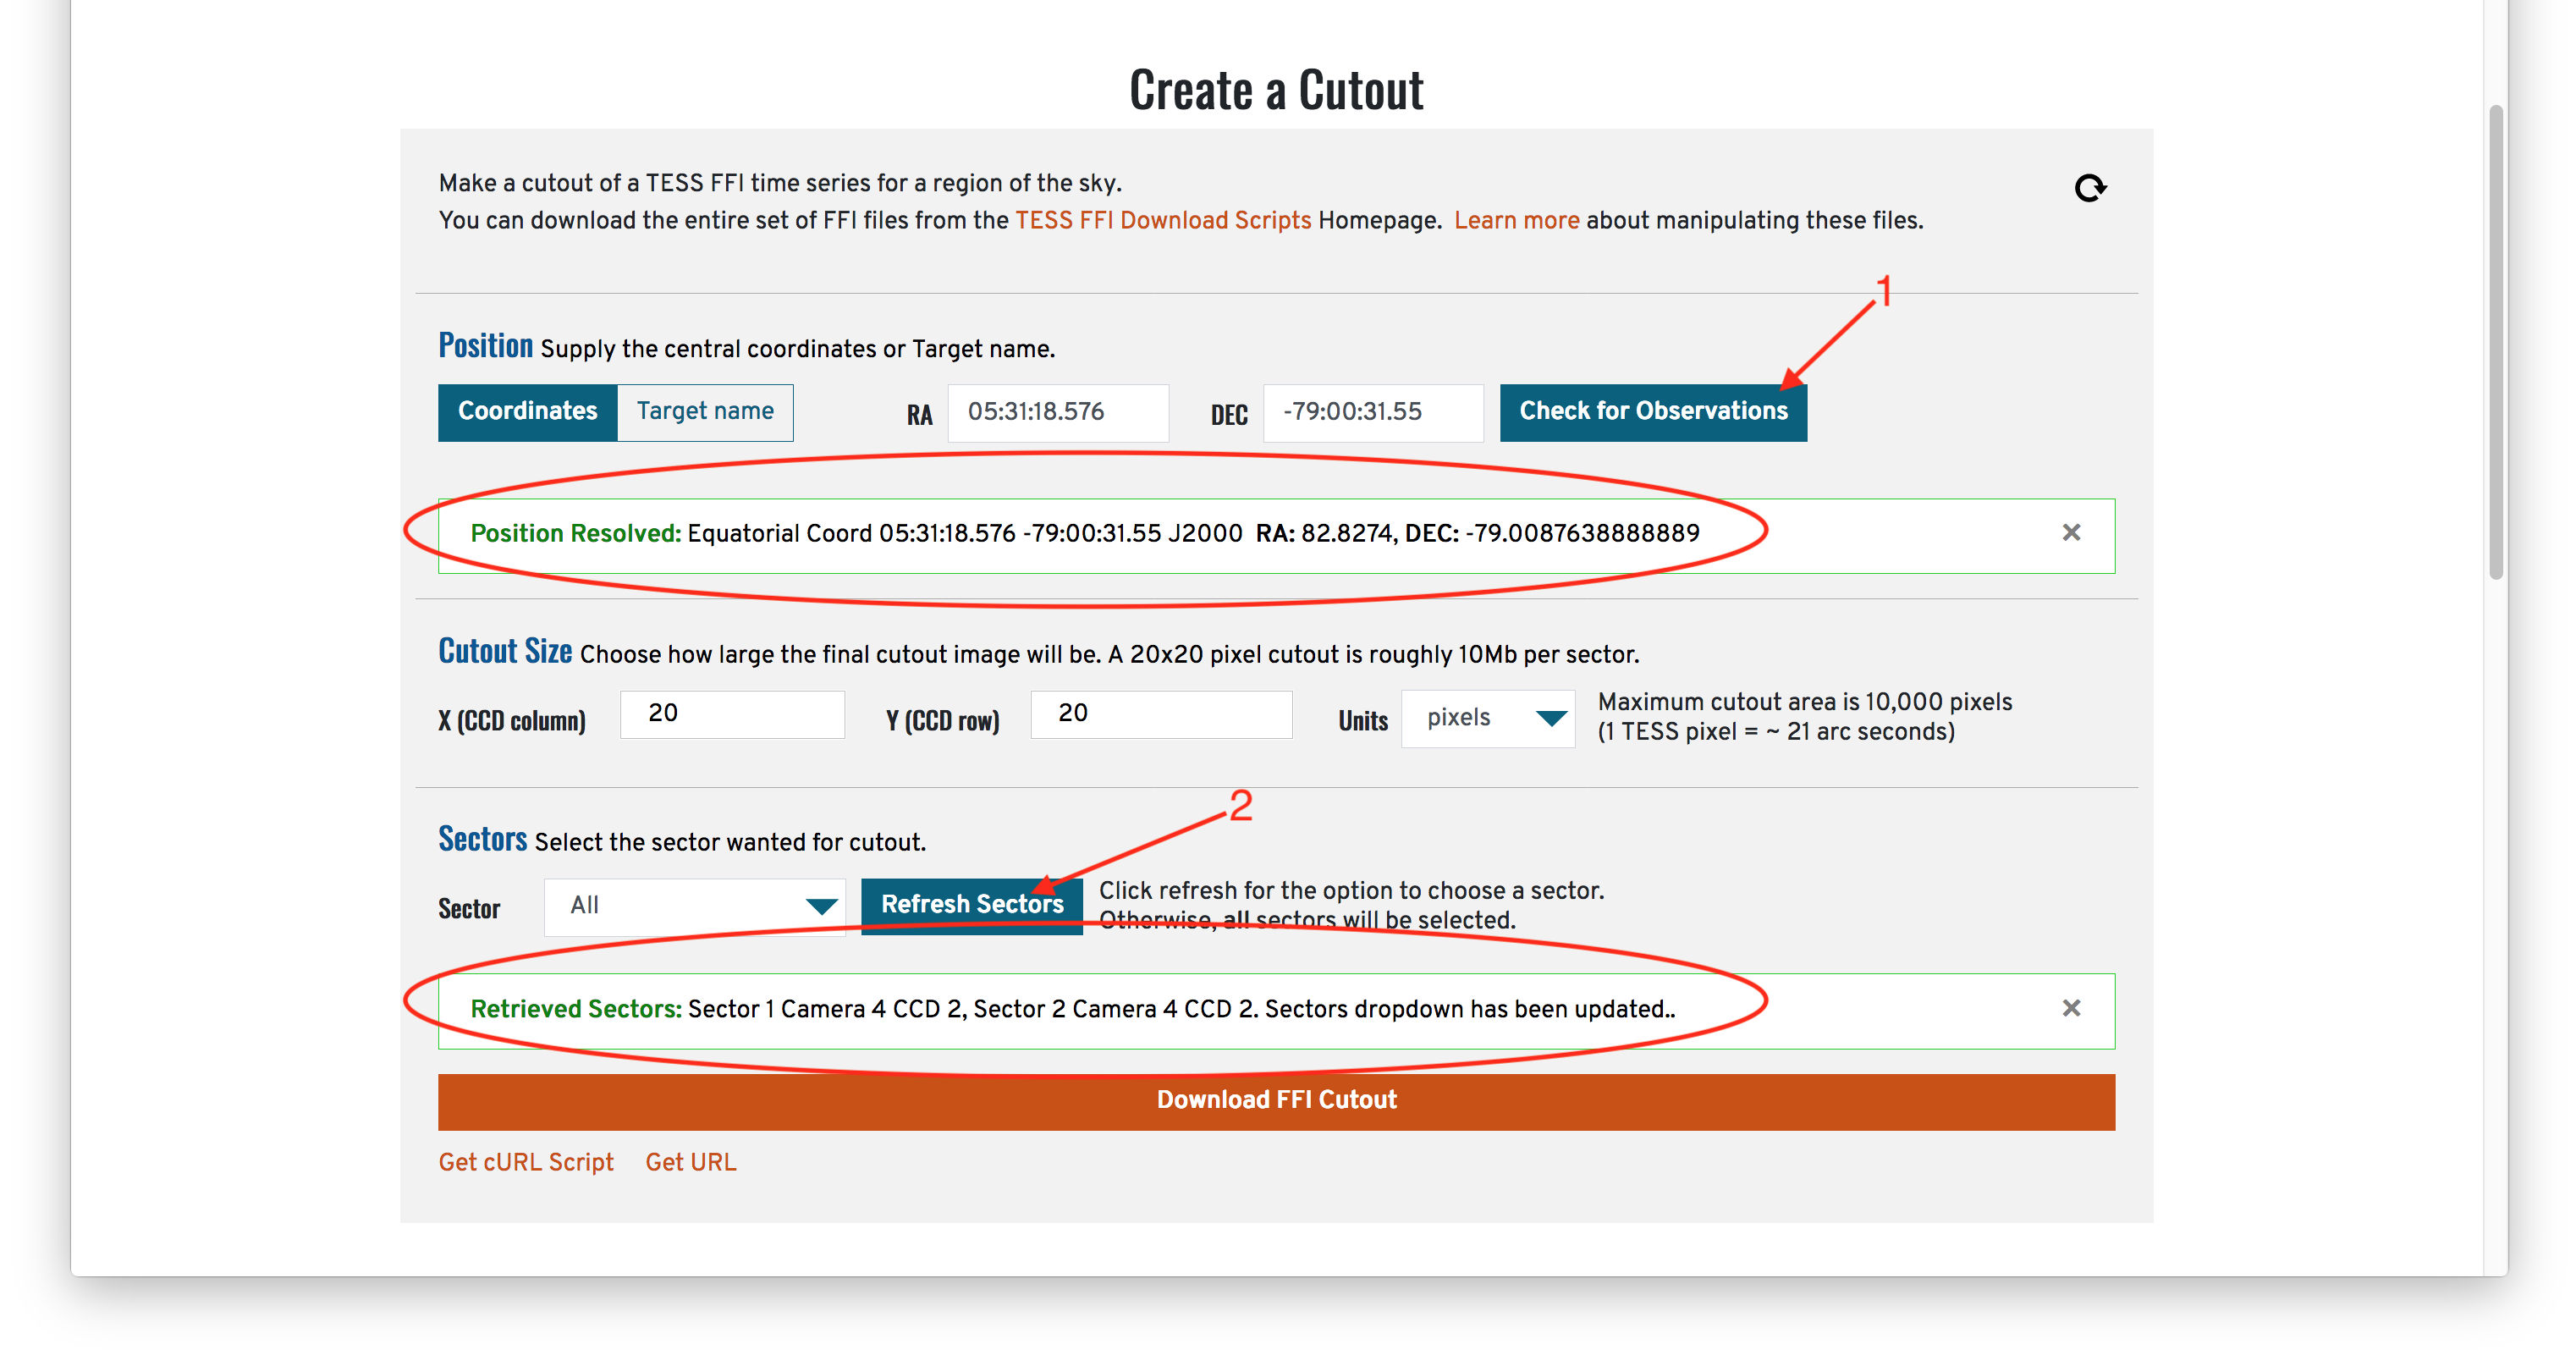Click the Maximum cutout area note
This screenshot has height=1361, width=2576.
tap(1805, 716)
